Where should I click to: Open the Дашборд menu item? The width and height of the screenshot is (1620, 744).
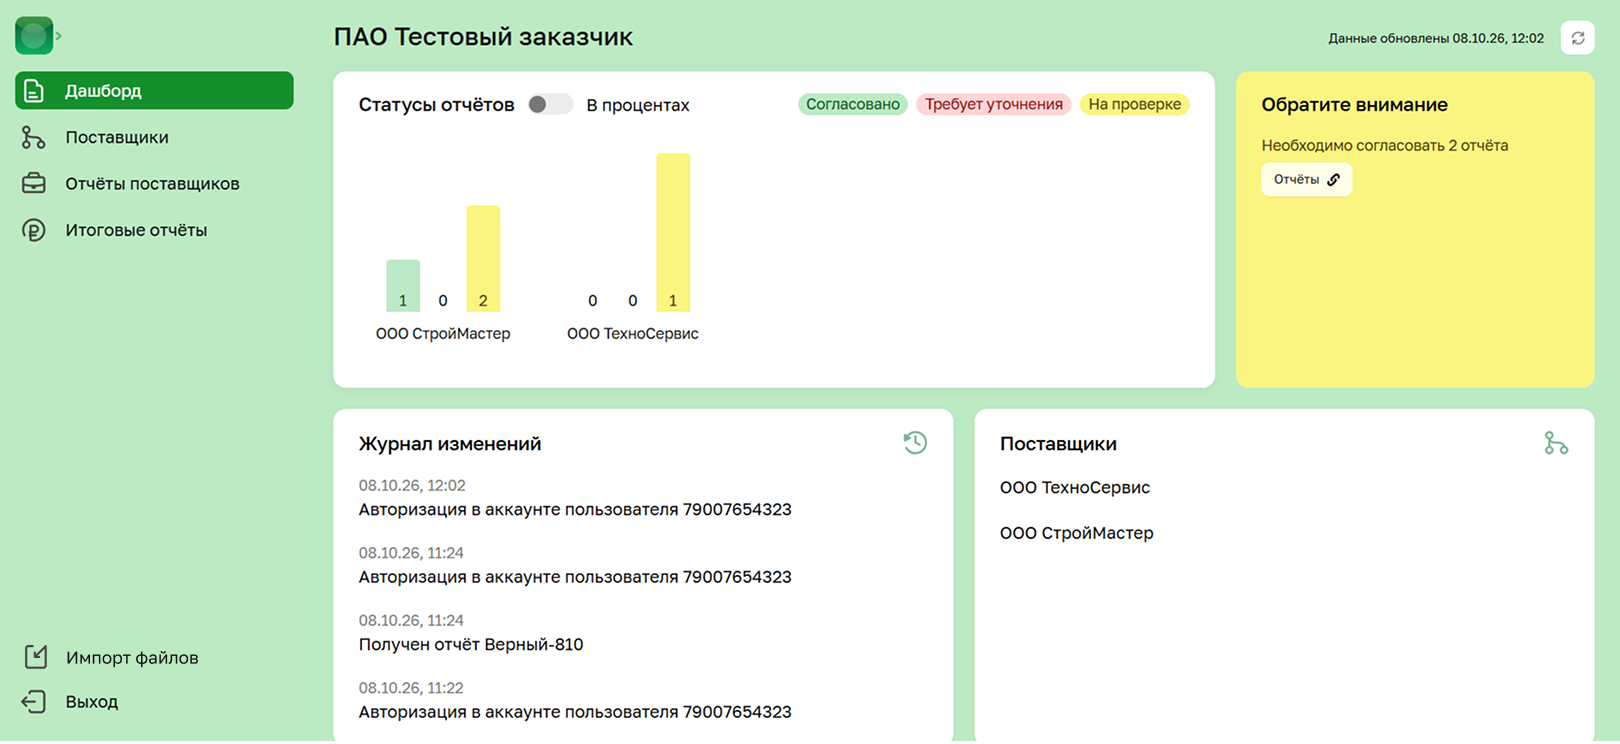[x=154, y=91]
